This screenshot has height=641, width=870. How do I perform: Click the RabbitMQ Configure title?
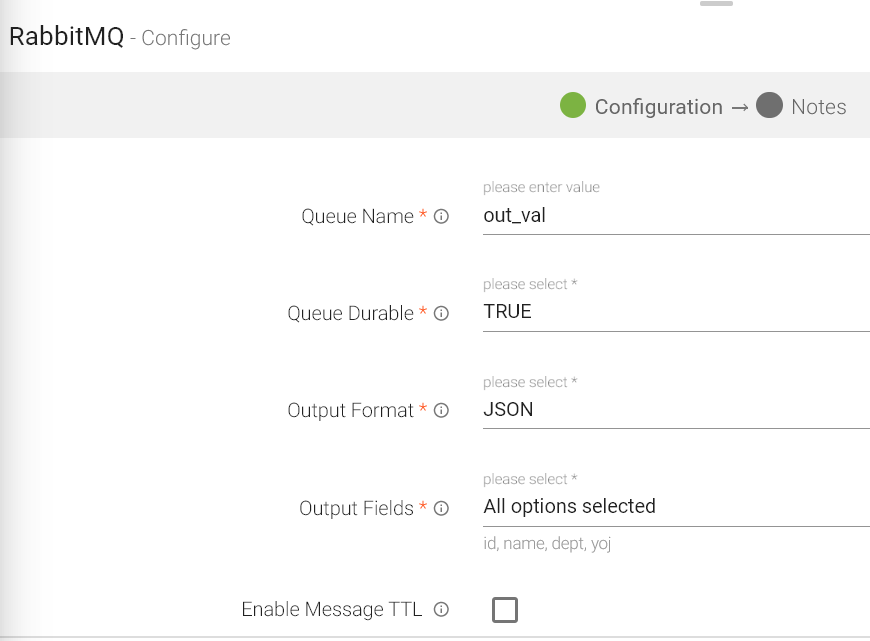(120, 38)
